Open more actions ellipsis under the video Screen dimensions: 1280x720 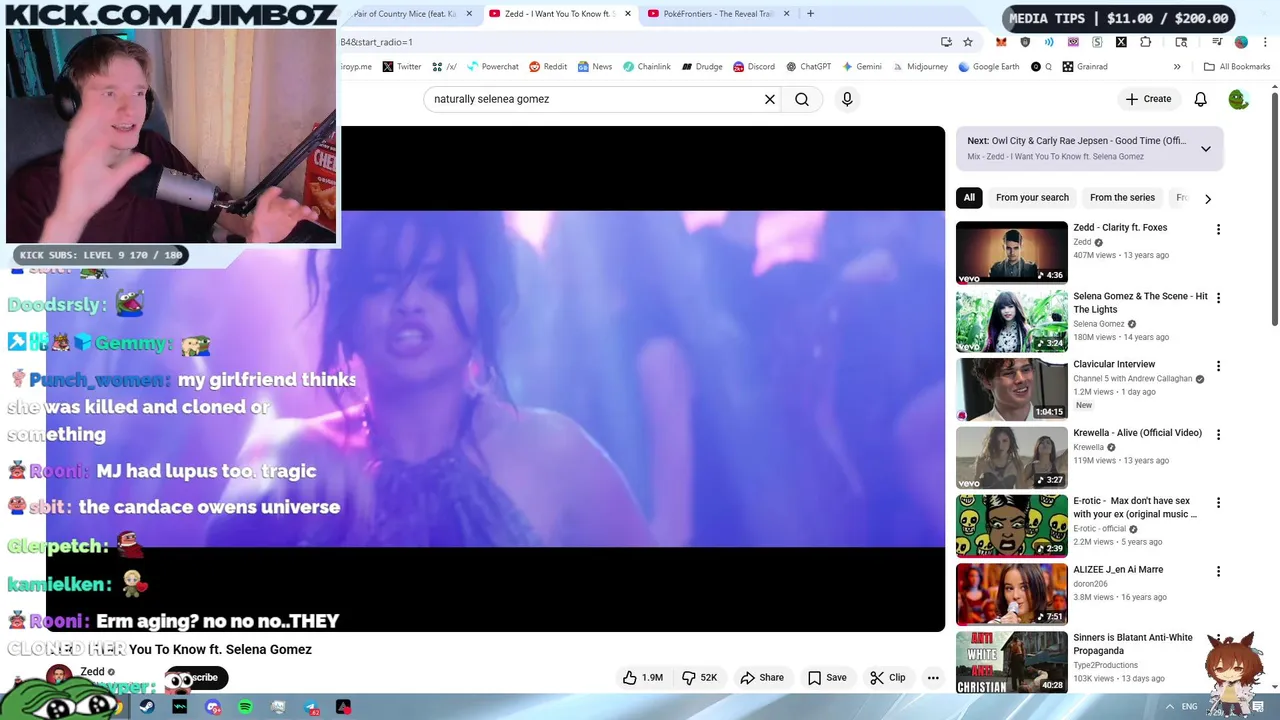click(933, 677)
